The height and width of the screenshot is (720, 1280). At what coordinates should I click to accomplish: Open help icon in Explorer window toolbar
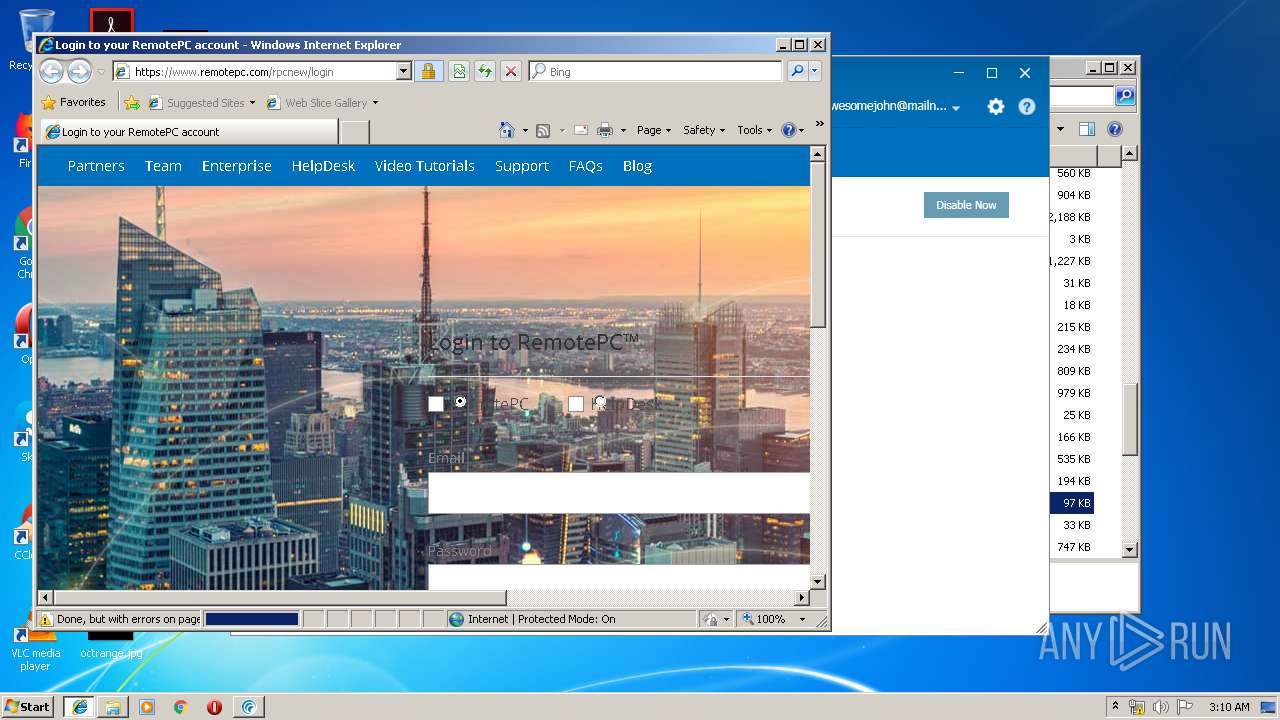pyautogui.click(x=1115, y=129)
